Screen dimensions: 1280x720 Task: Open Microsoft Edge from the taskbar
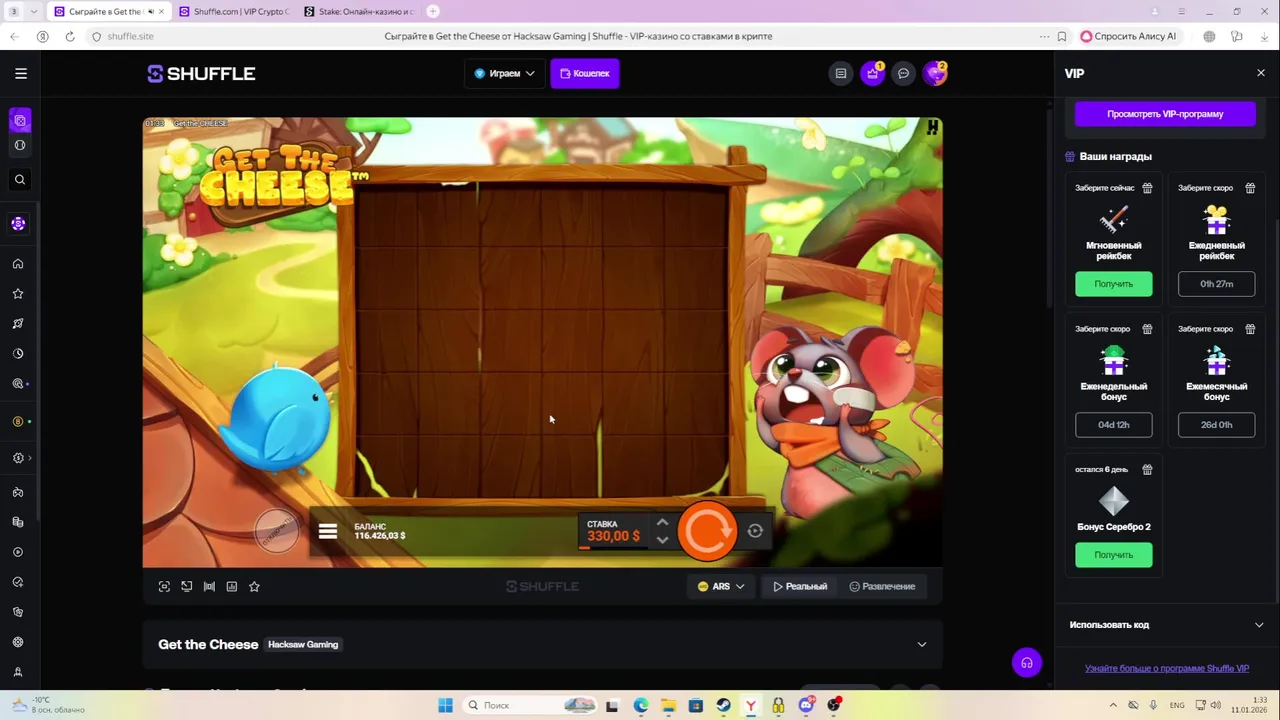[x=640, y=705]
